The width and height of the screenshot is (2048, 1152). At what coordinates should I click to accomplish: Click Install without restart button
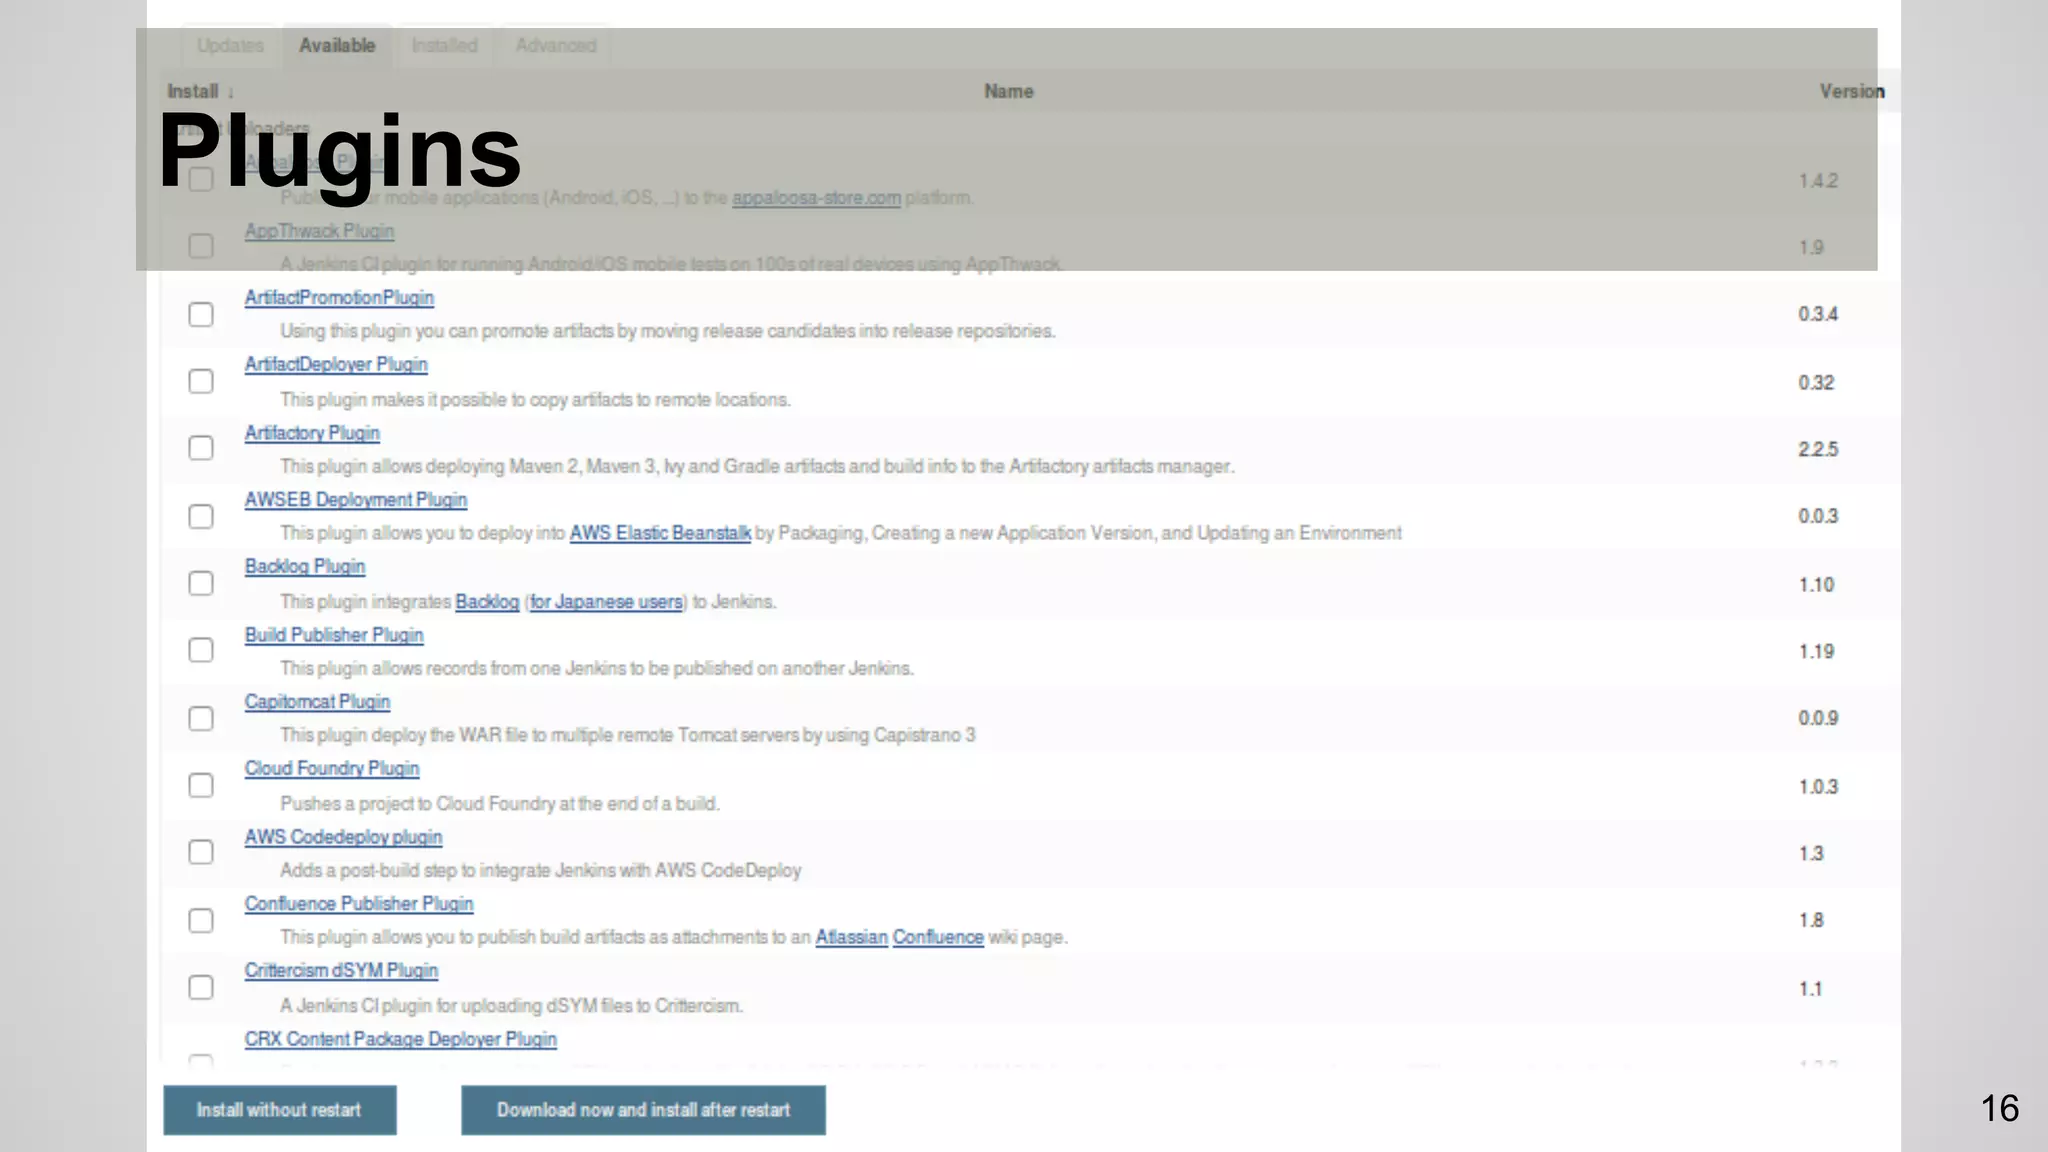tap(280, 1110)
